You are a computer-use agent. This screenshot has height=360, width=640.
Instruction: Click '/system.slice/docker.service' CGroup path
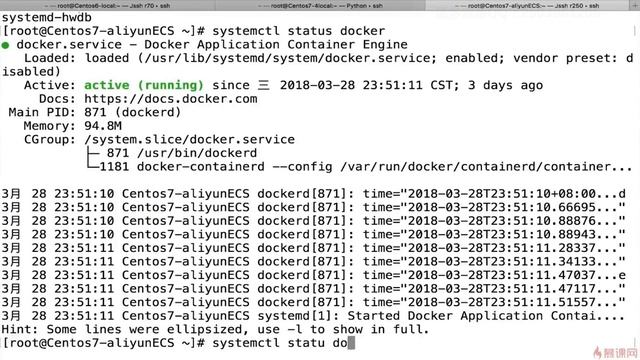pos(189,140)
